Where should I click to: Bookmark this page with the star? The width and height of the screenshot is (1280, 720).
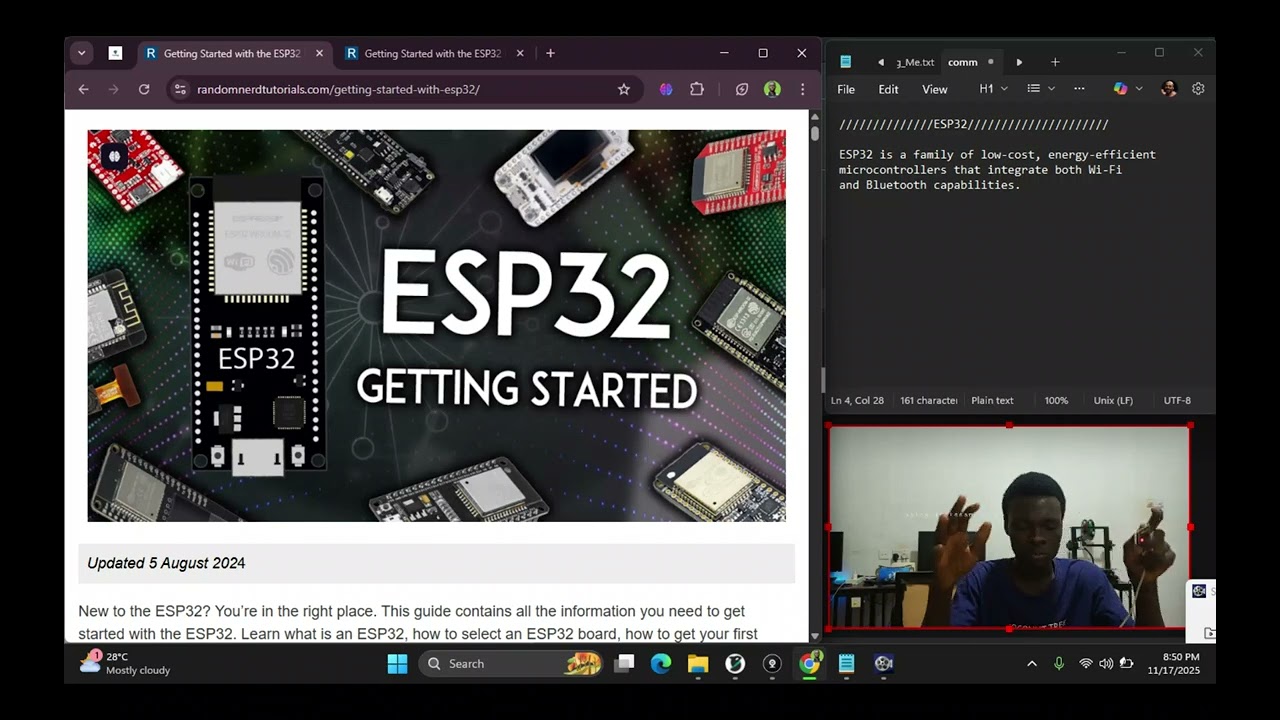(x=624, y=89)
